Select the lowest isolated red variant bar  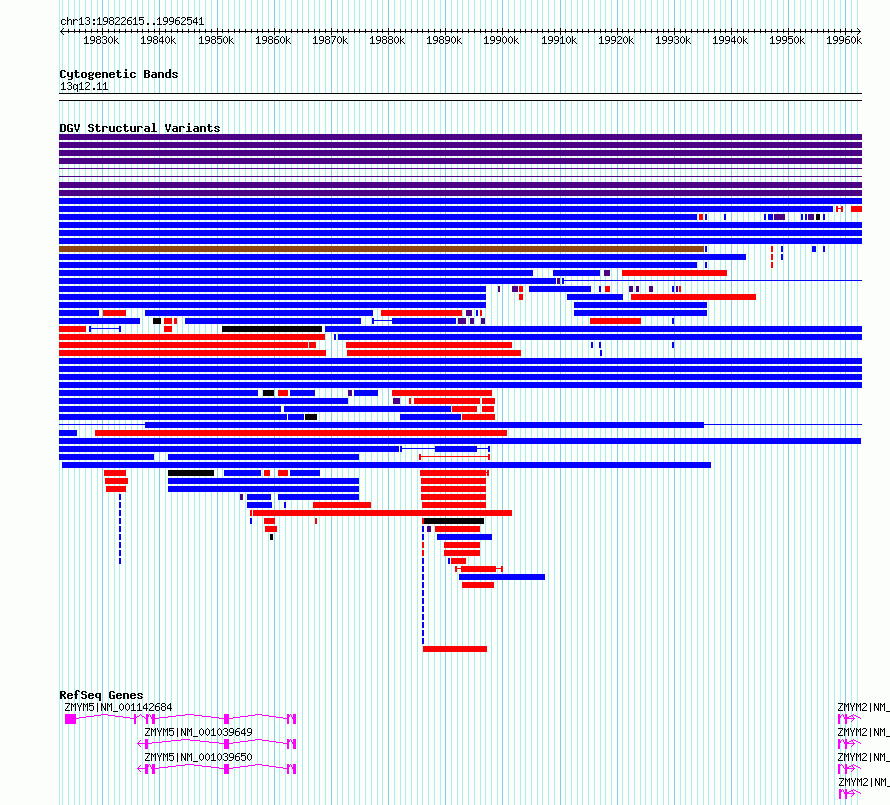[455, 649]
